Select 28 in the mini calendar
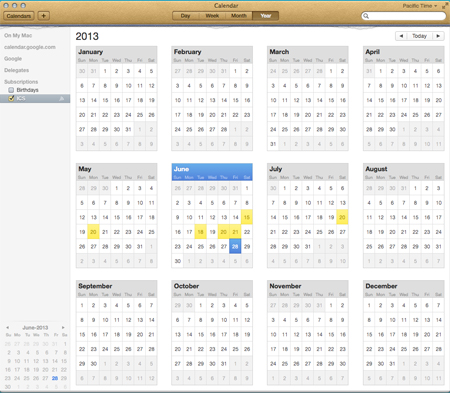Screen dimensions: 450x393 click(55, 378)
